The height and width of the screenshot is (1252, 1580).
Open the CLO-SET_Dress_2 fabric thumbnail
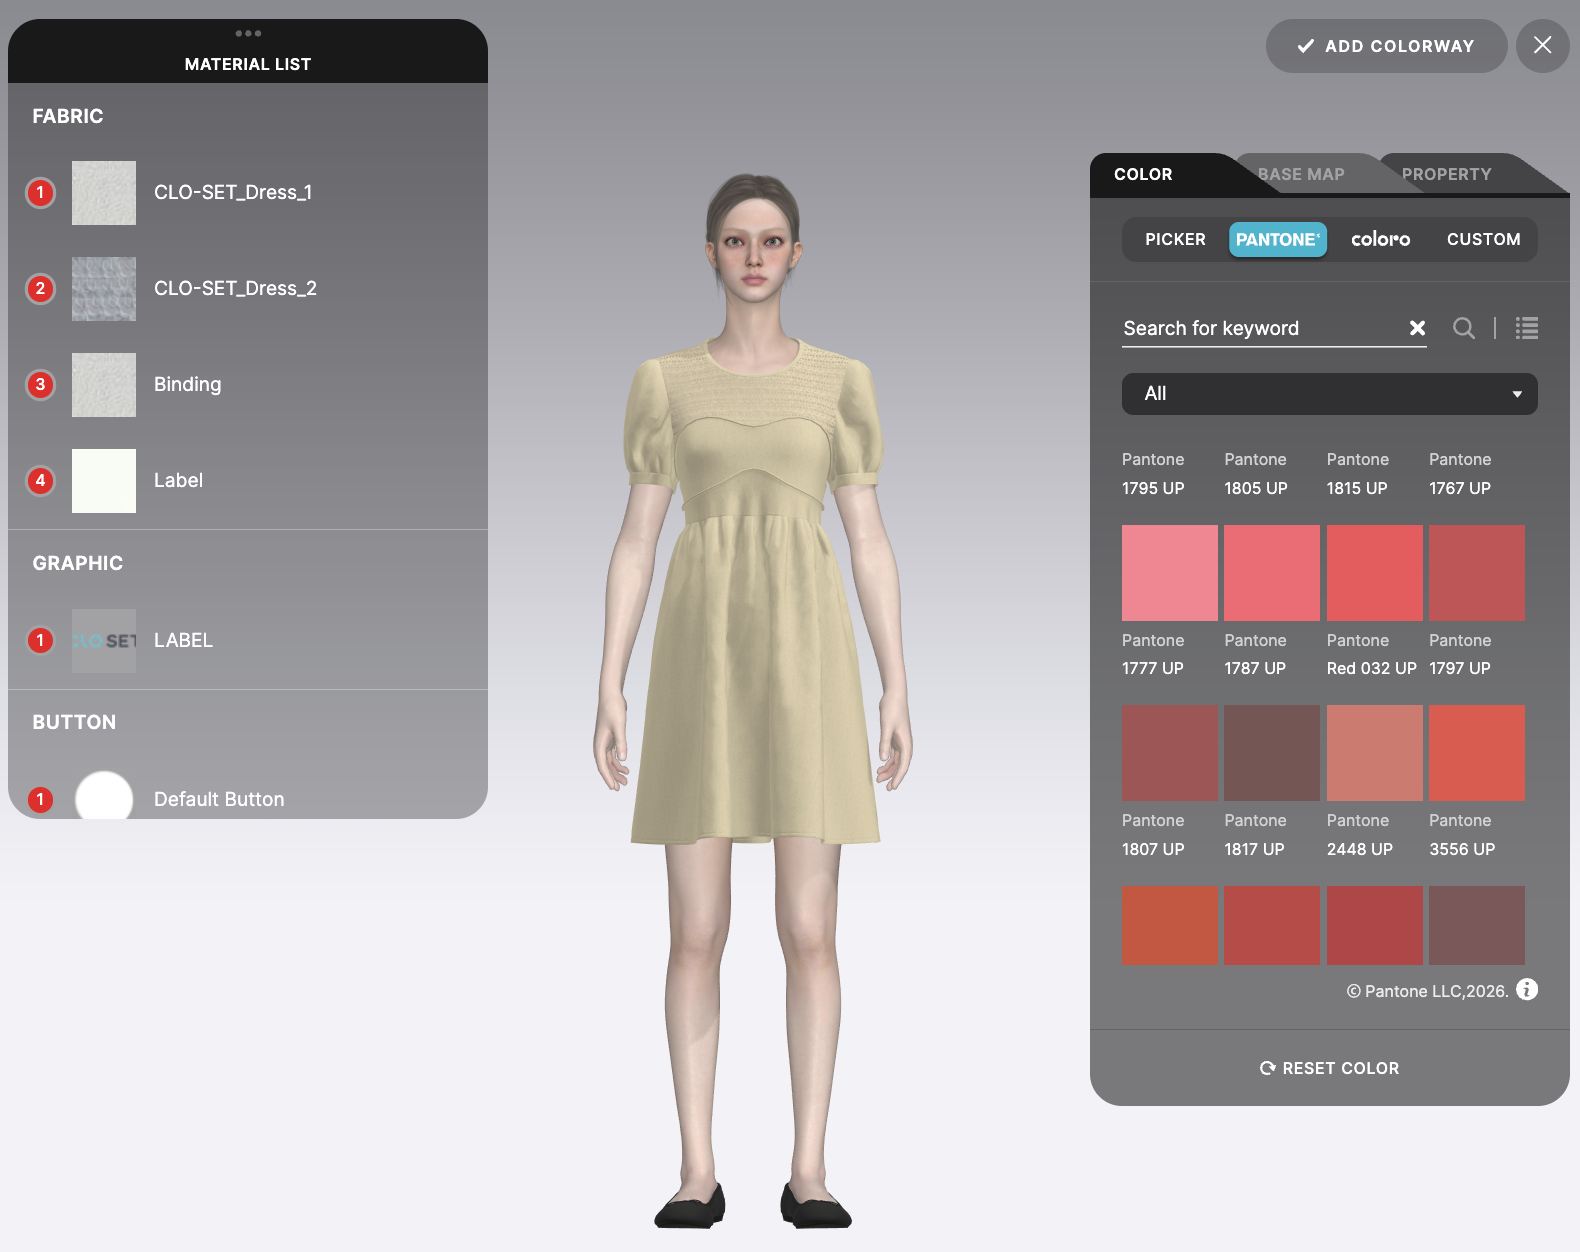[104, 289]
